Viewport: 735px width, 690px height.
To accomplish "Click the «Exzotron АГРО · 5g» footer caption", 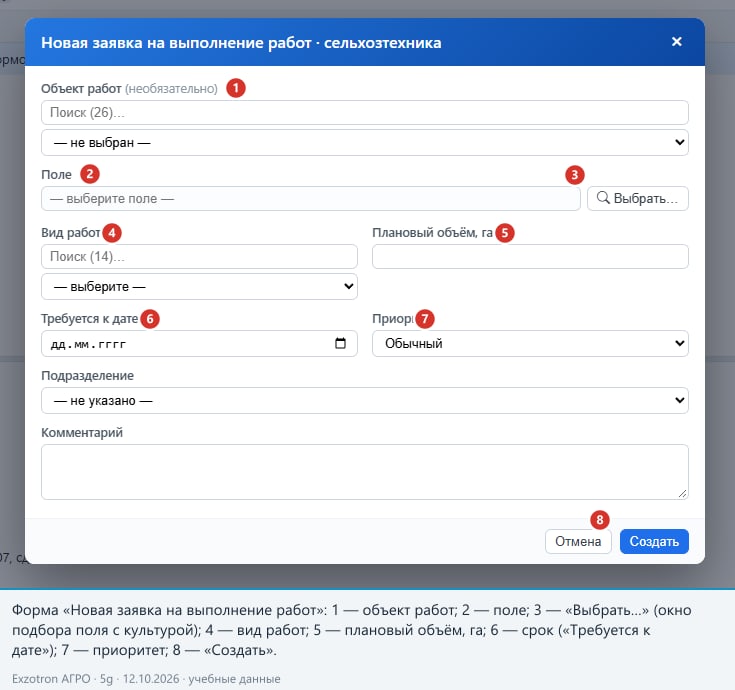I will tap(62, 679).
